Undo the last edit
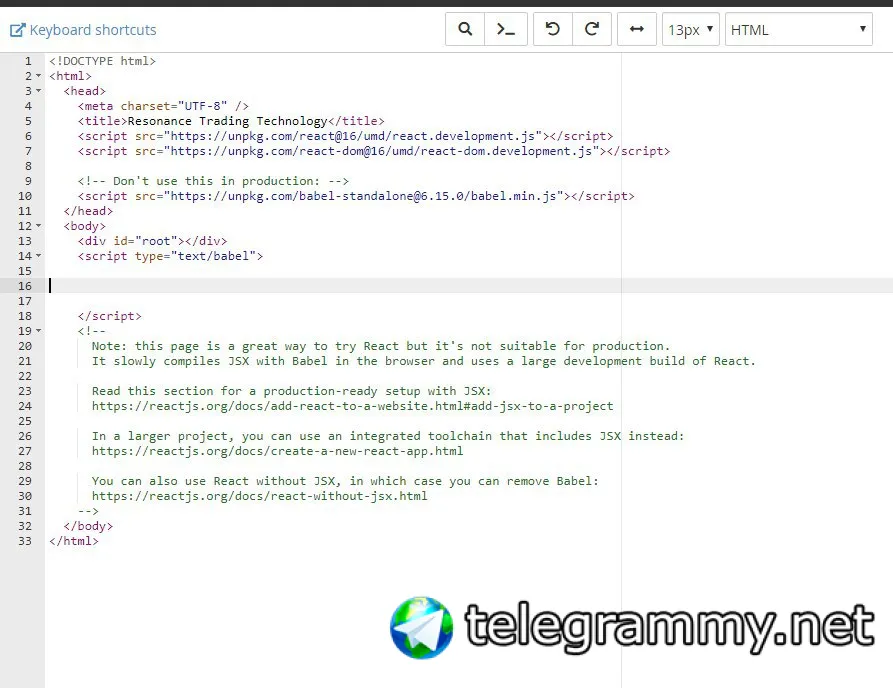 pos(552,29)
